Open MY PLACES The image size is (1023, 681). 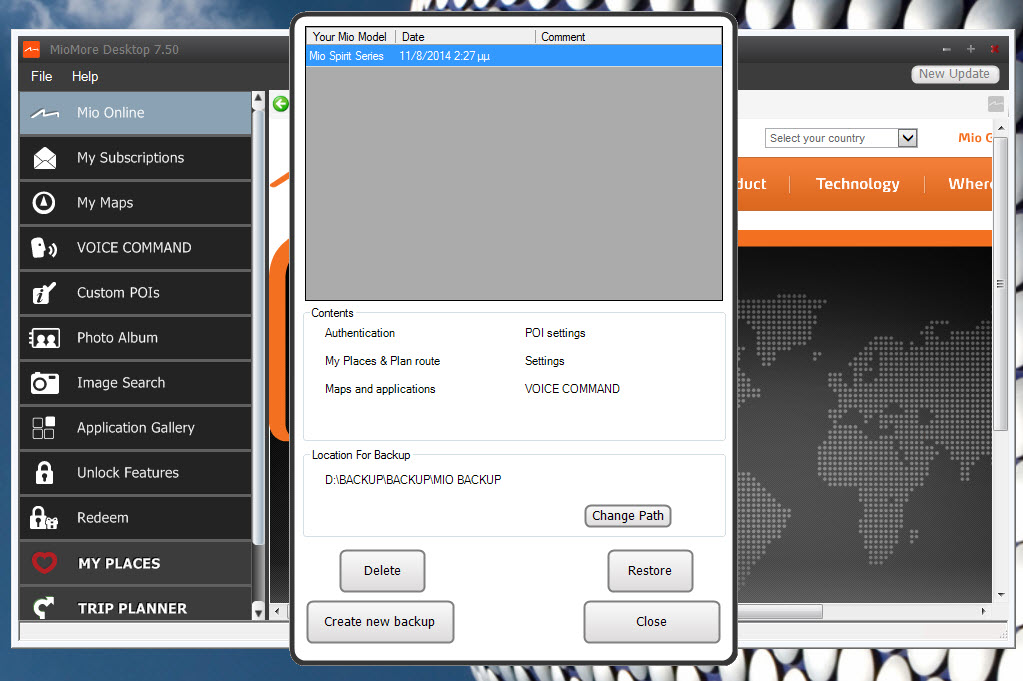tap(135, 563)
